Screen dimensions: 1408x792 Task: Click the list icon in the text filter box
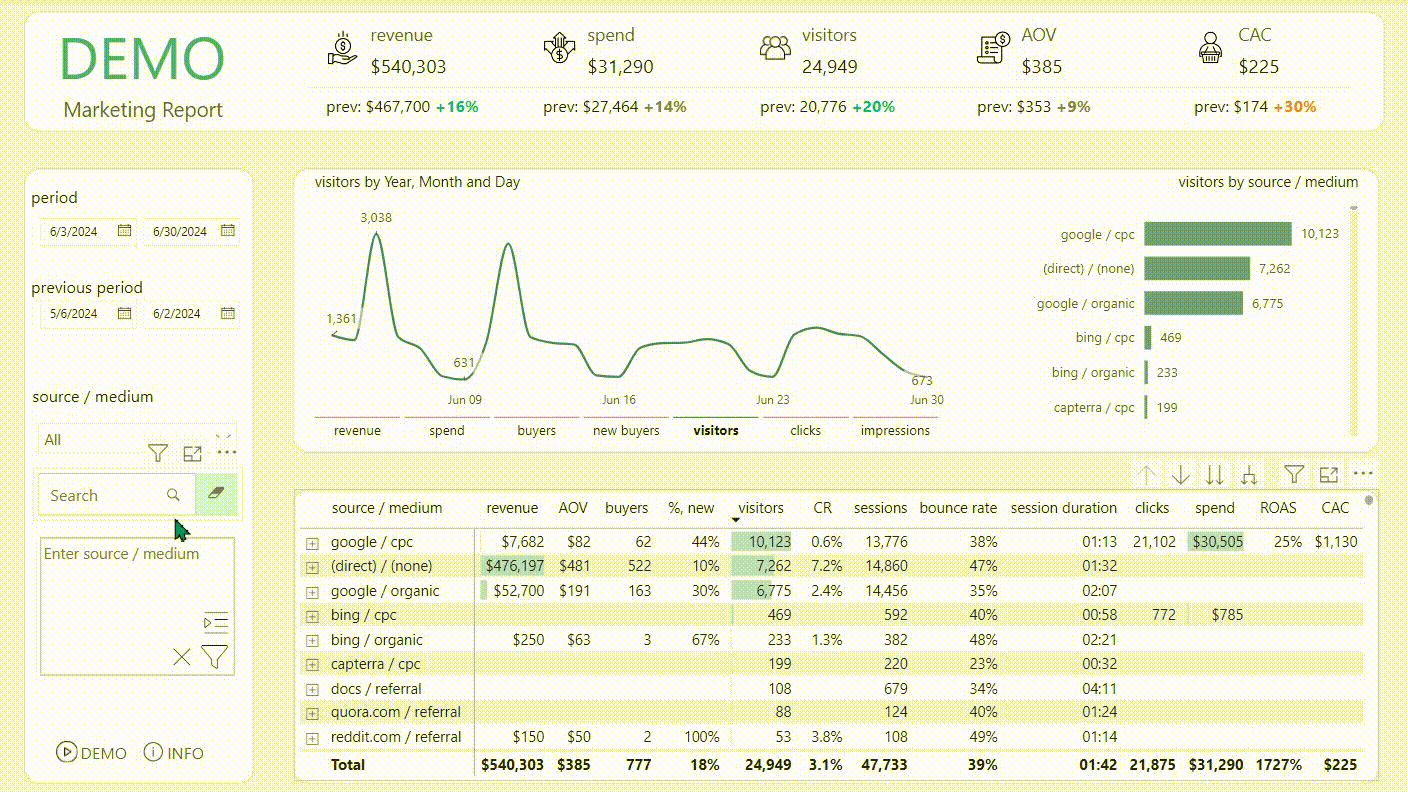pos(216,622)
